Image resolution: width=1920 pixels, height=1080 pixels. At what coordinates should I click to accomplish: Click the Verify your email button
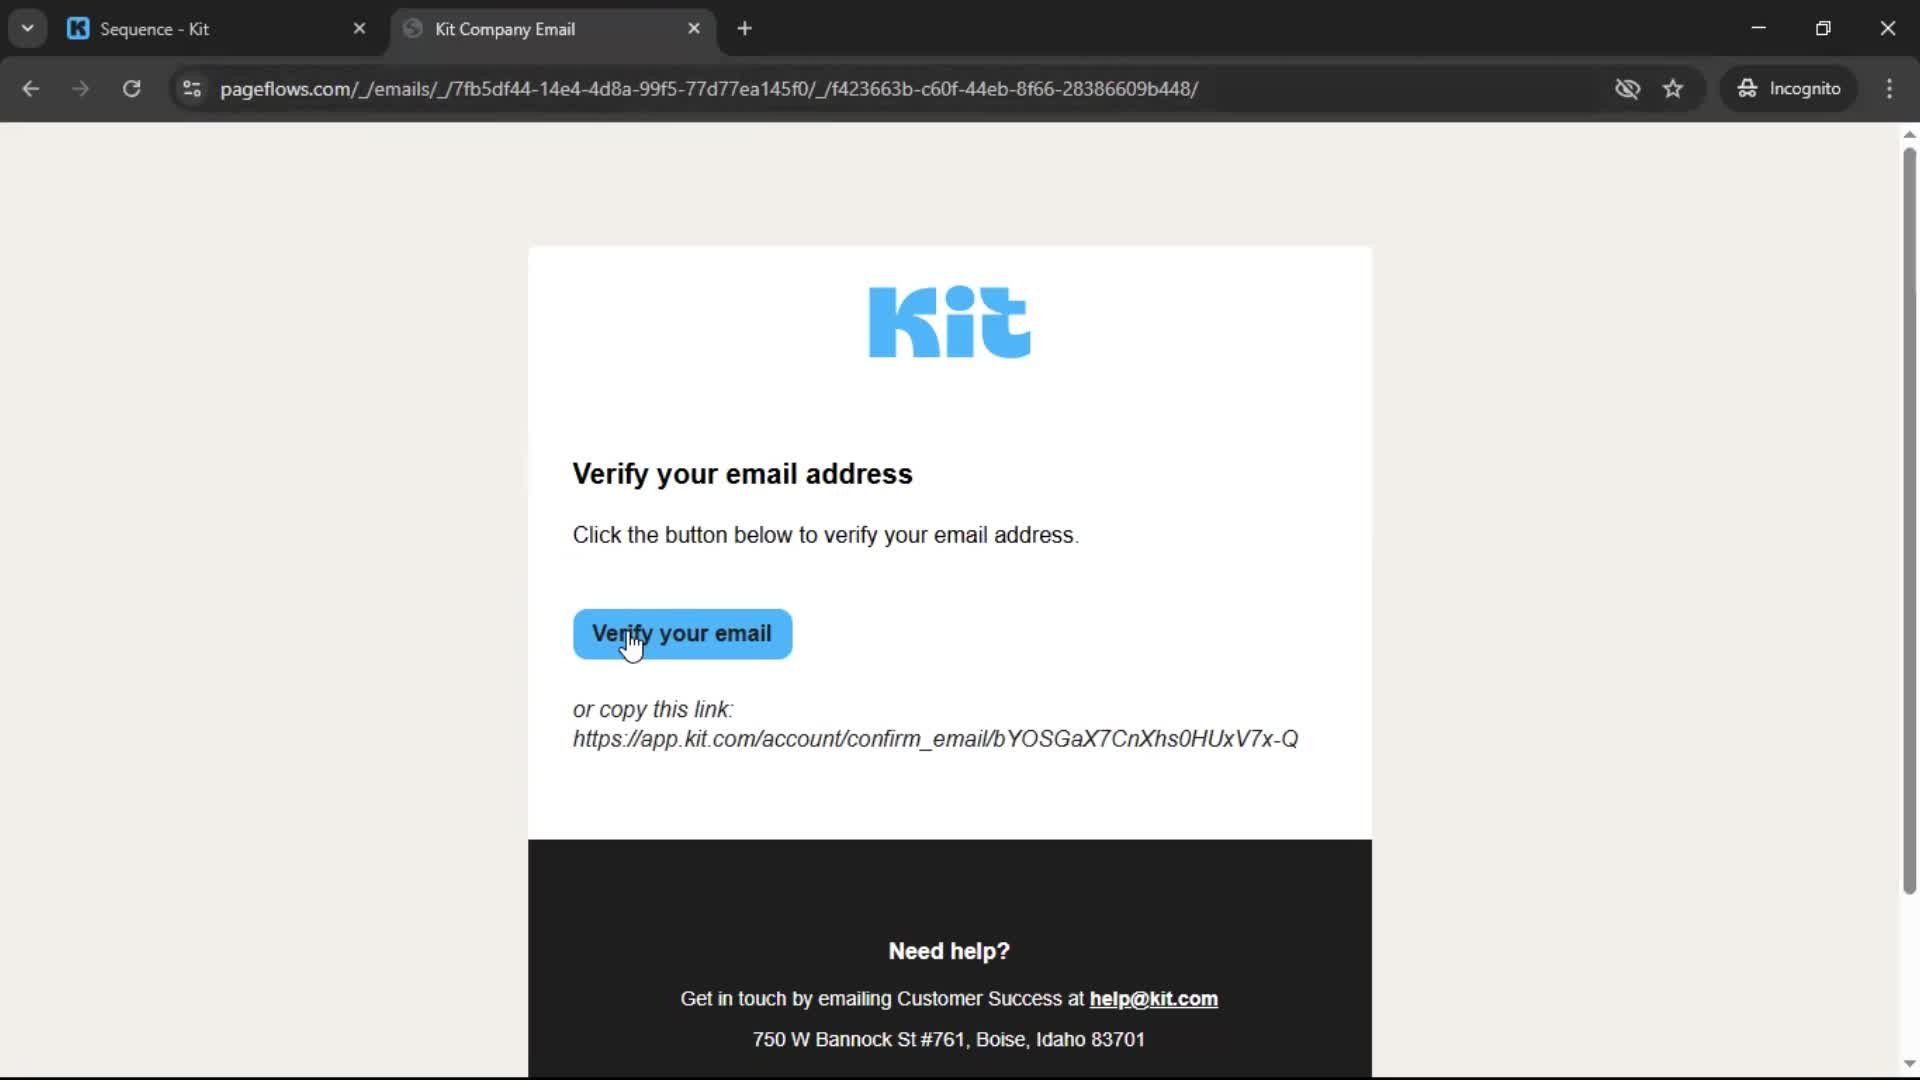682,634
